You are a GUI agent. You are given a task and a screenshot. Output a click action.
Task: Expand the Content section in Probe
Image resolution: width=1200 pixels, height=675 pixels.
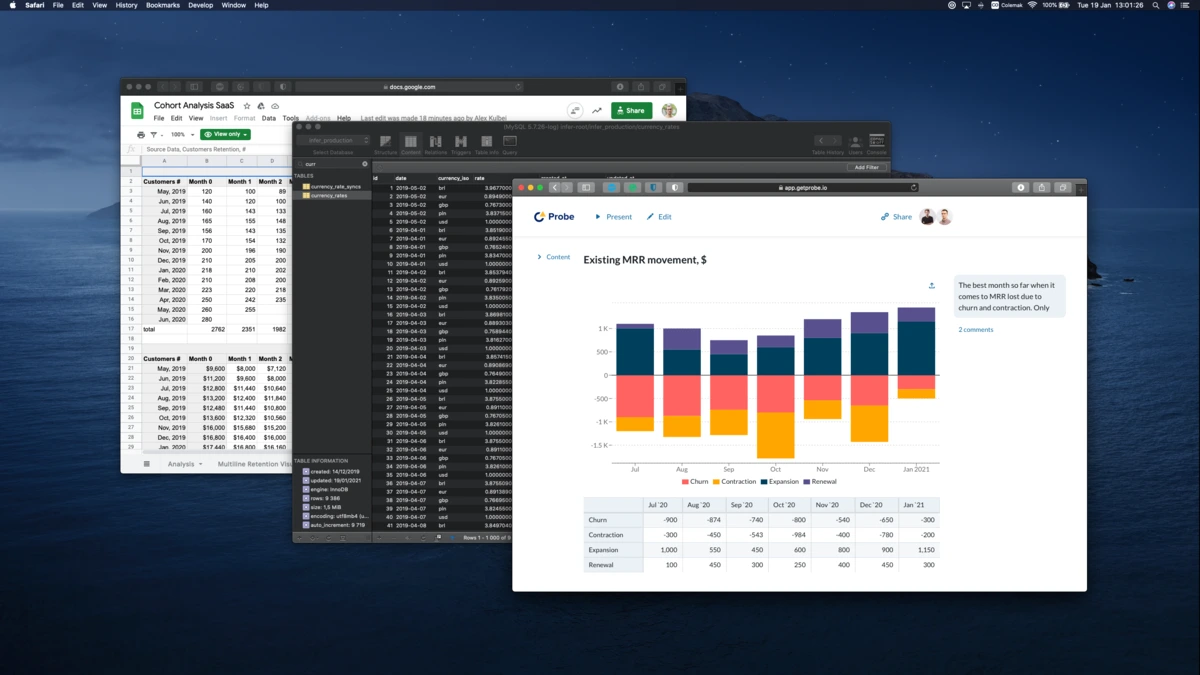(x=553, y=257)
